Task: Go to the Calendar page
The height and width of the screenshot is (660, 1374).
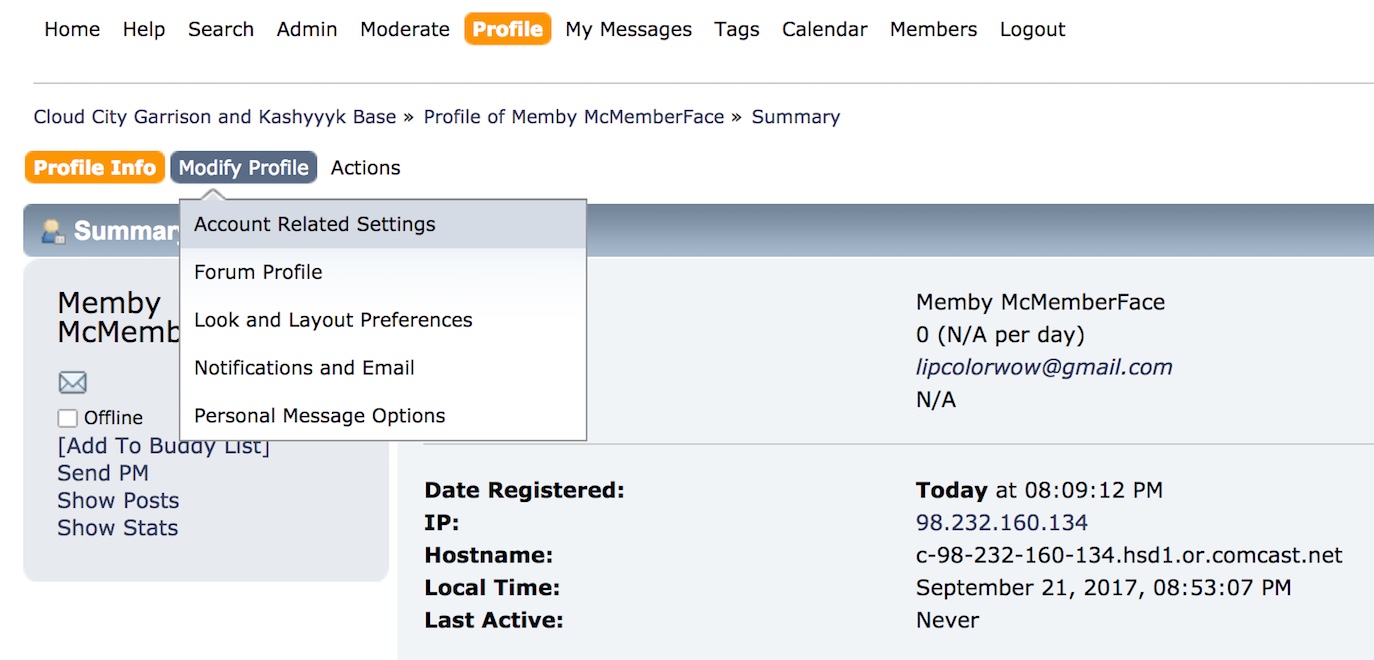Action: (825, 29)
